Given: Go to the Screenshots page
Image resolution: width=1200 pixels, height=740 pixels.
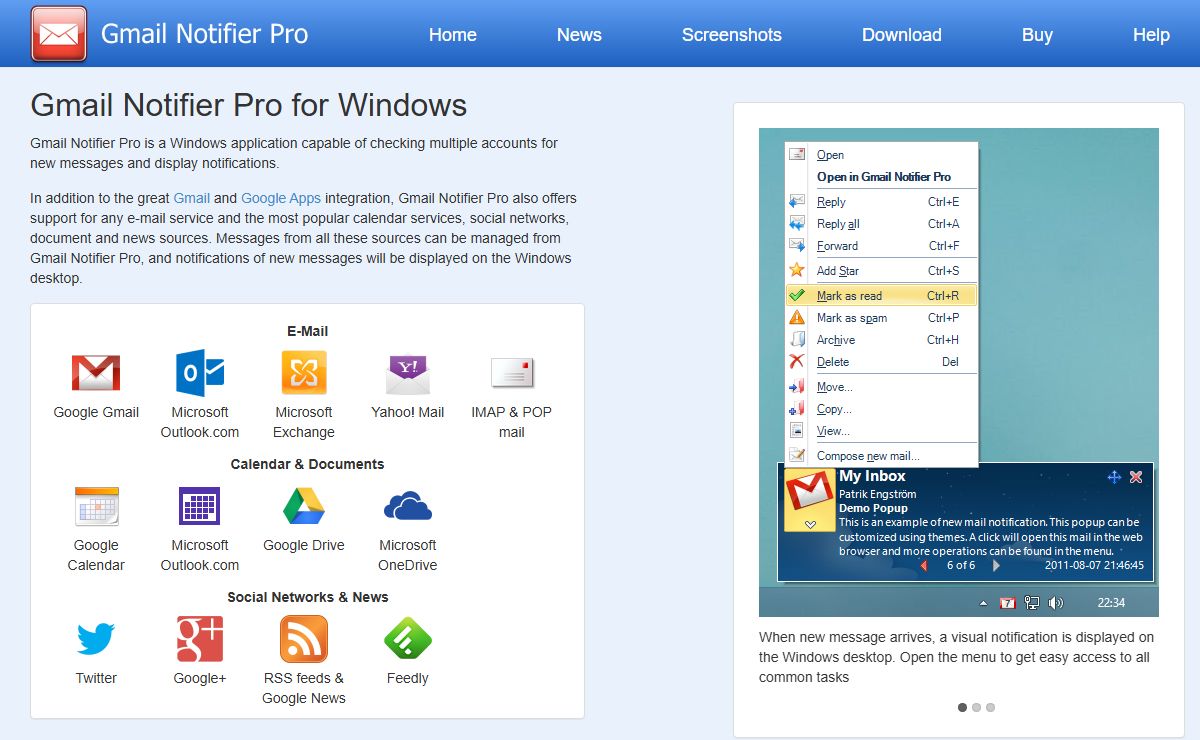Looking at the screenshot, I should (732, 34).
